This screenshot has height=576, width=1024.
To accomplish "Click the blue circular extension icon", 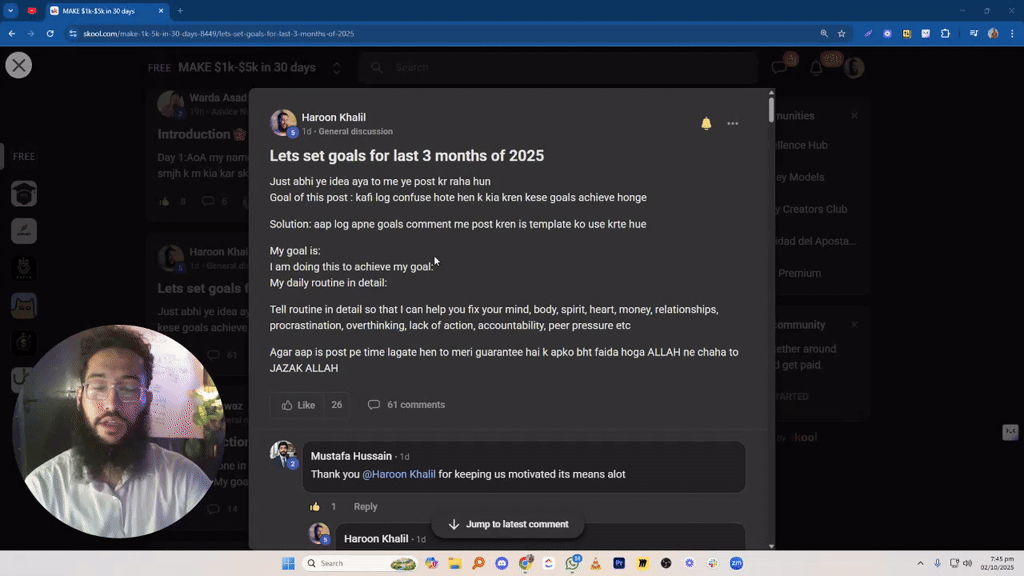I will [x=888, y=33].
